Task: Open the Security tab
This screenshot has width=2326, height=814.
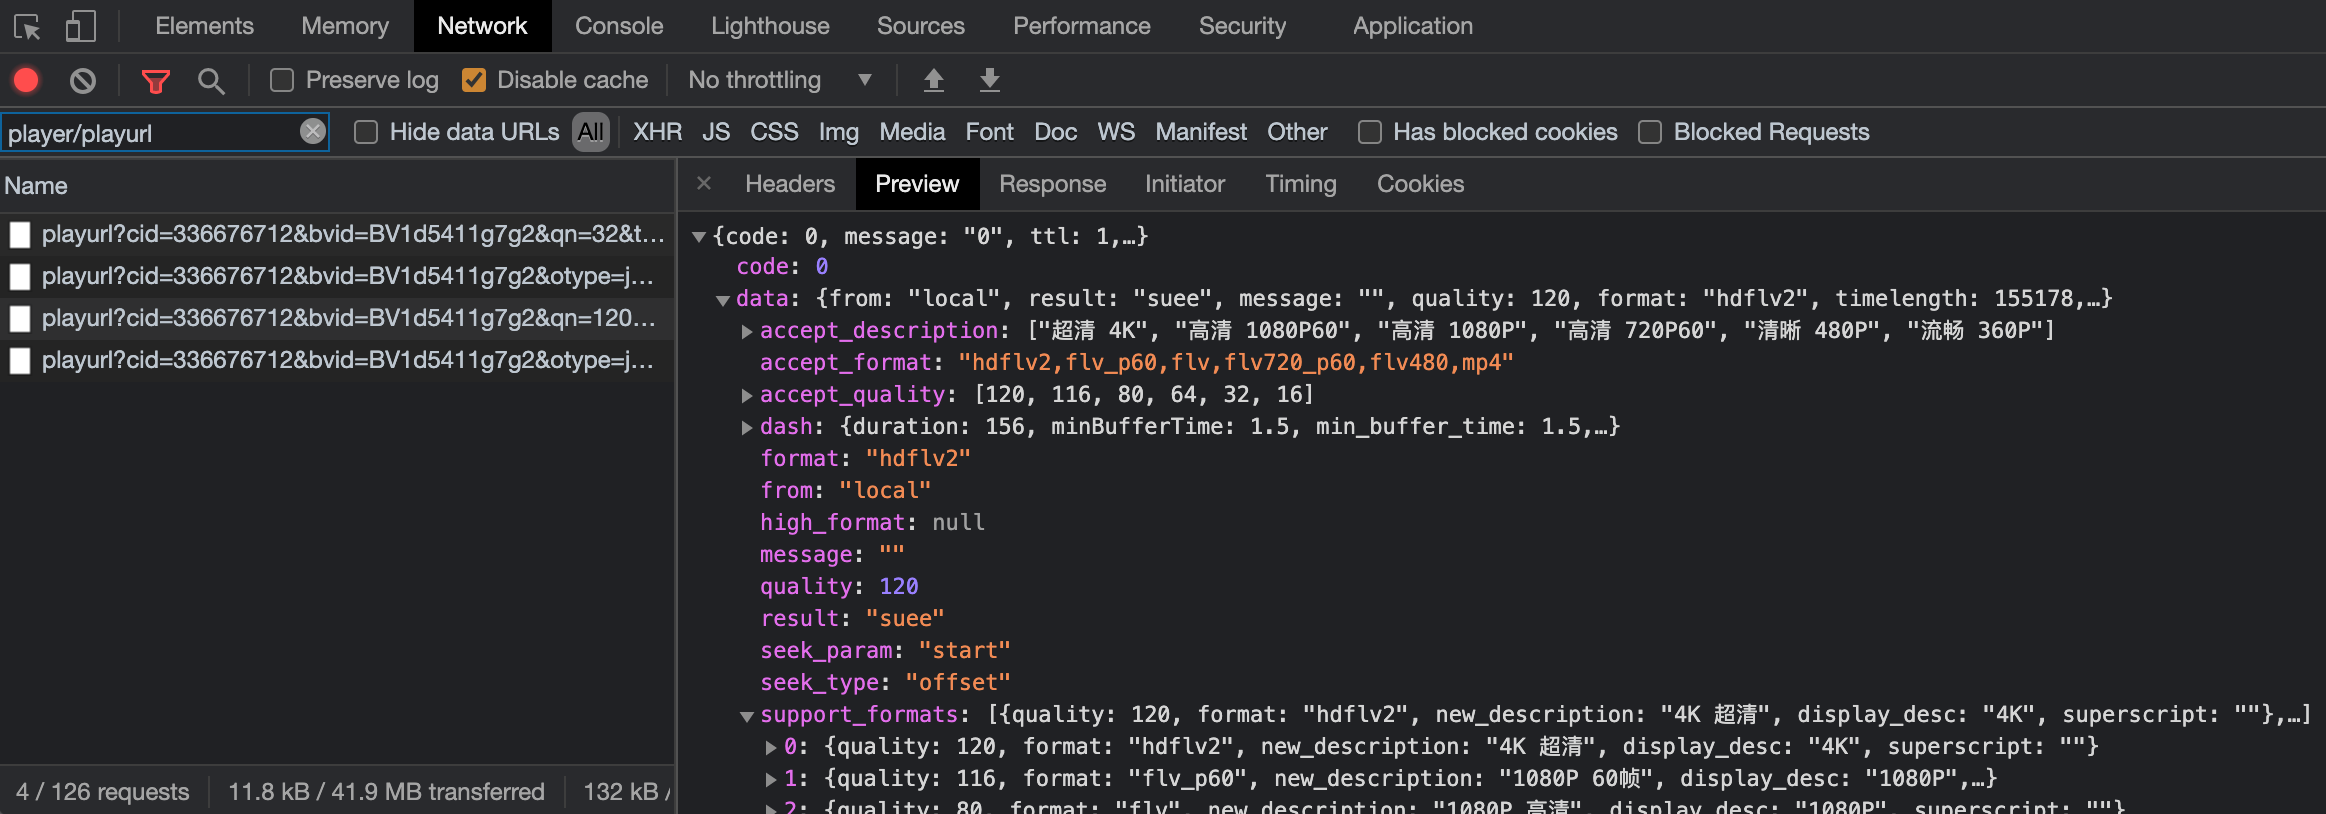Action: tap(1243, 26)
